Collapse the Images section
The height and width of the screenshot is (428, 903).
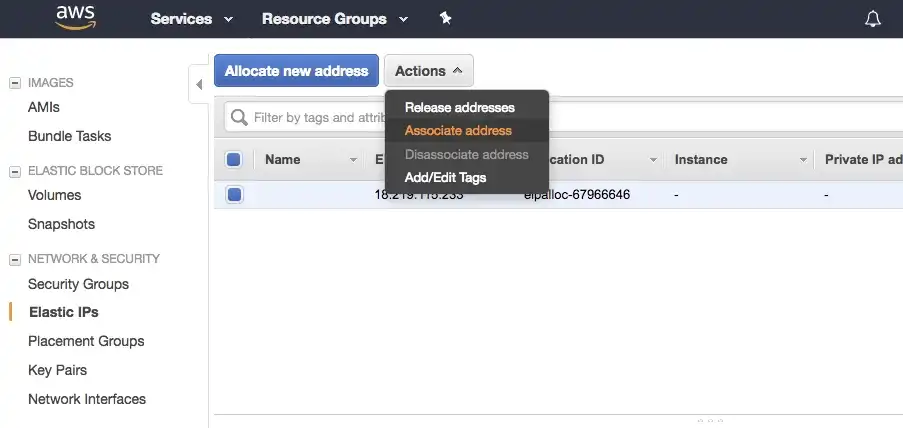pyautogui.click(x=14, y=83)
